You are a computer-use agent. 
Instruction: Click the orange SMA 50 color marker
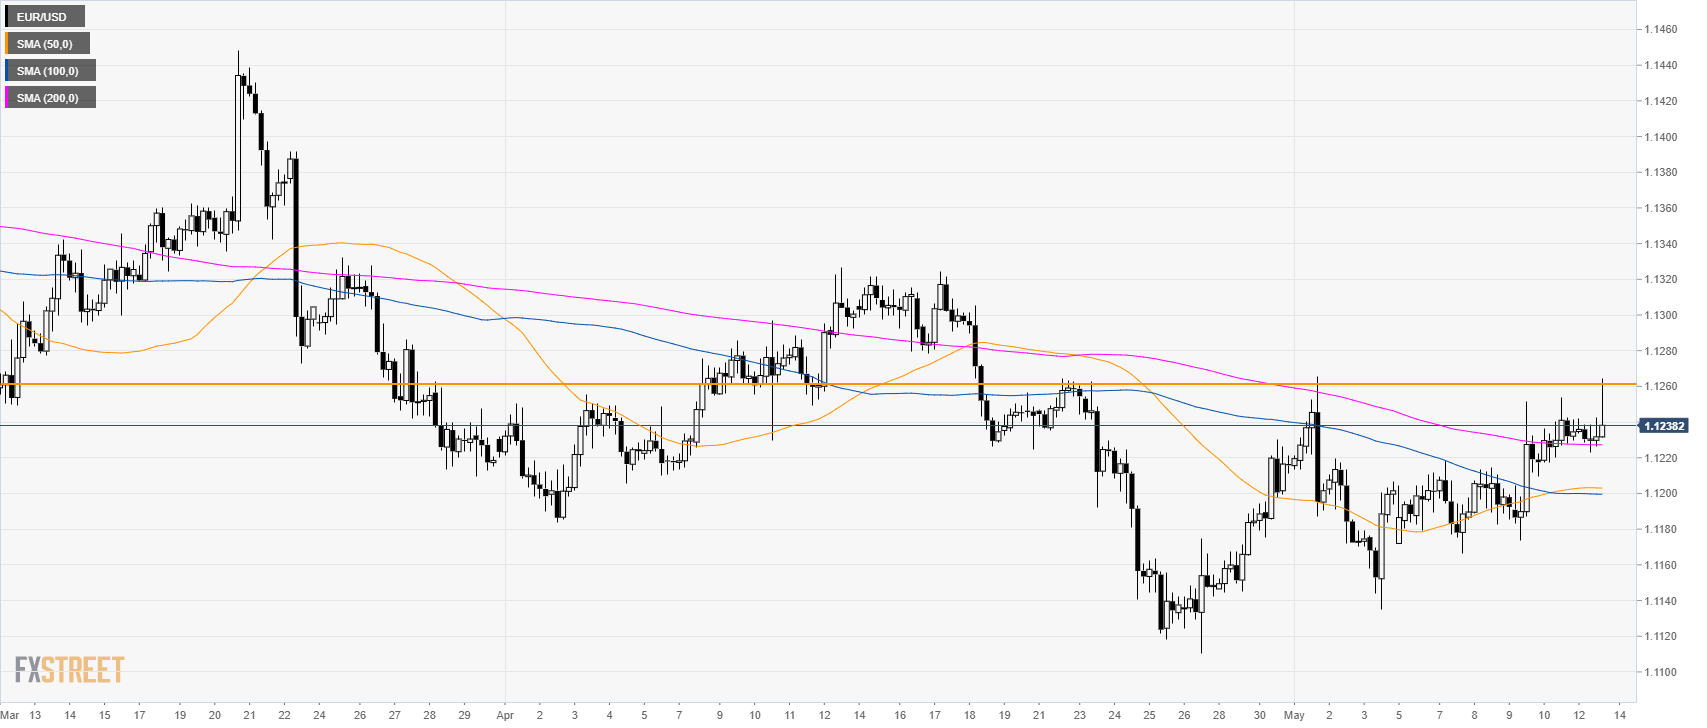[7, 44]
